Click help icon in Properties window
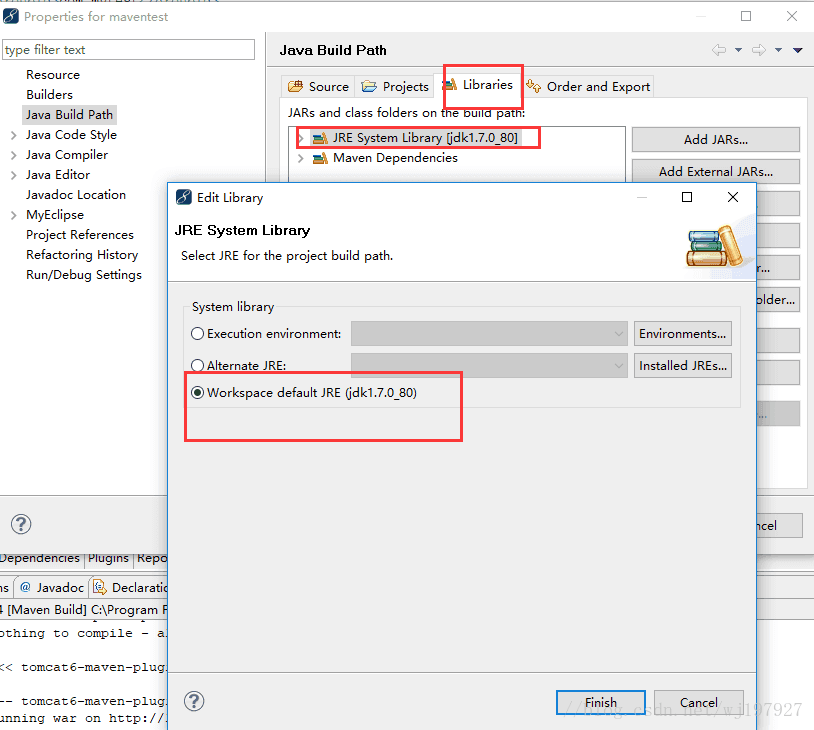 click(x=21, y=524)
